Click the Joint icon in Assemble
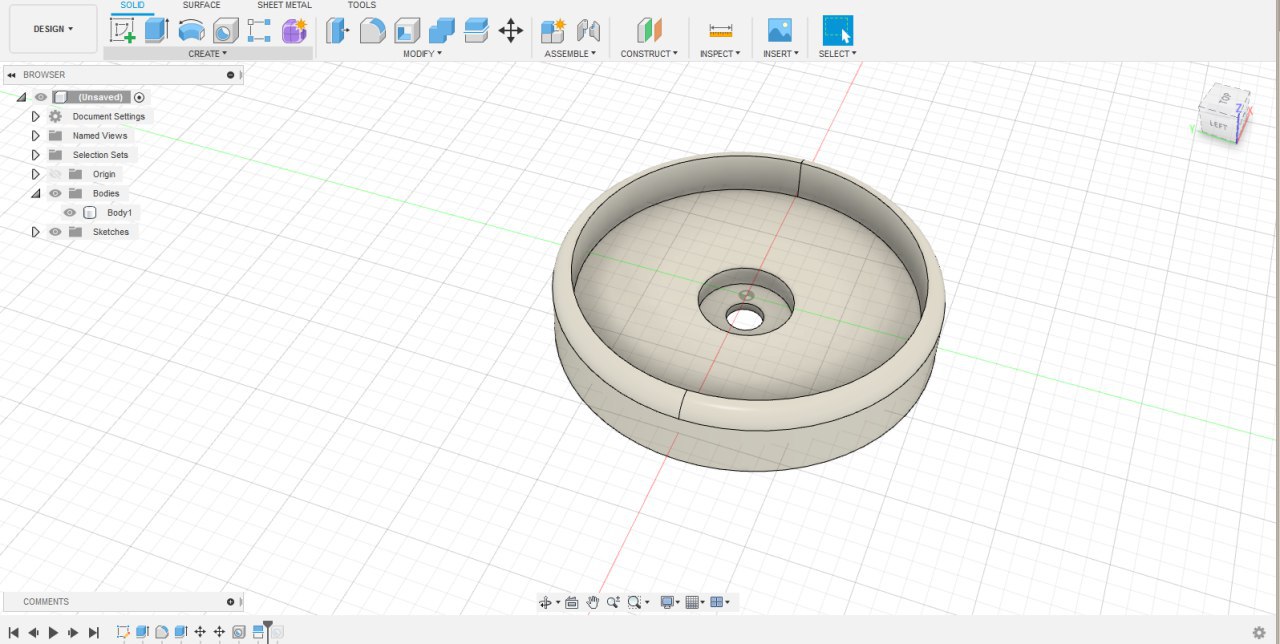This screenshot has height=644, width=1280. (588, 30)
